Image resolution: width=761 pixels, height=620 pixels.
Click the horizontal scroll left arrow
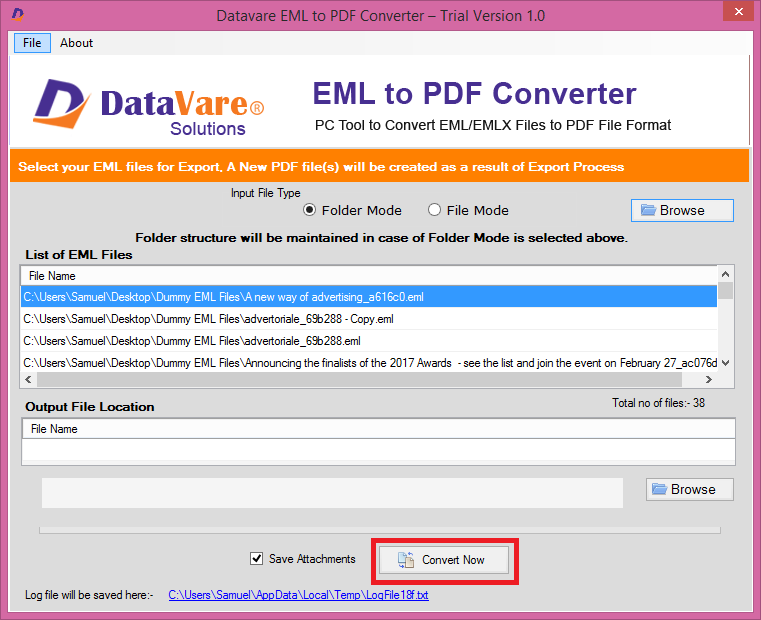tap(28, 380)
